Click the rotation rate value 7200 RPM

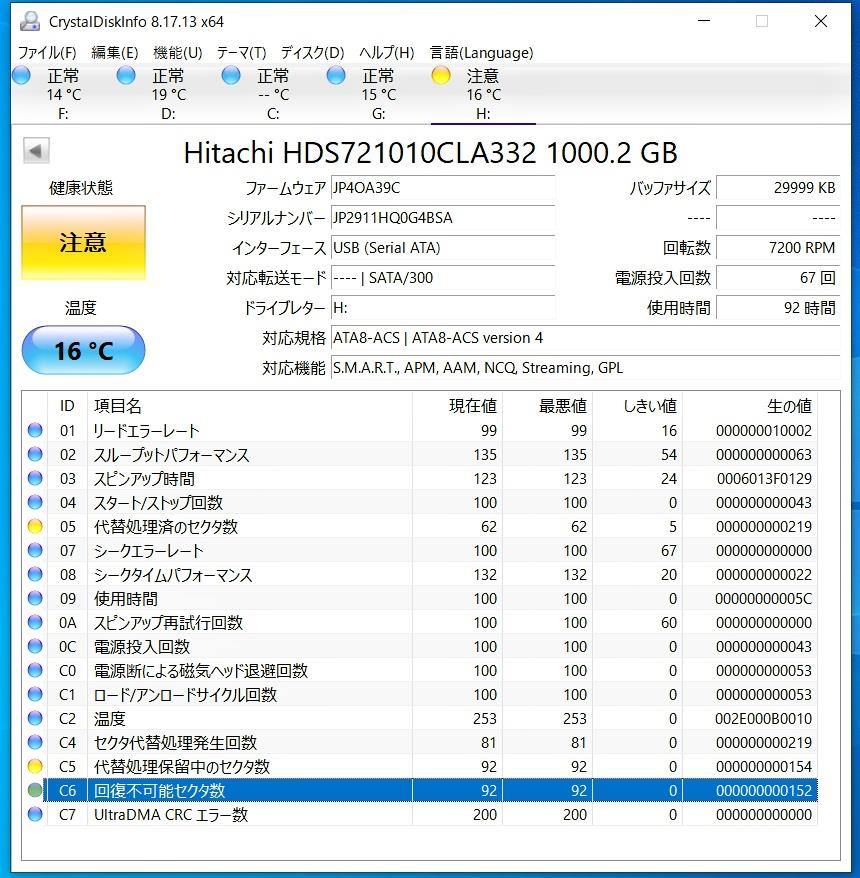(778, 247)
